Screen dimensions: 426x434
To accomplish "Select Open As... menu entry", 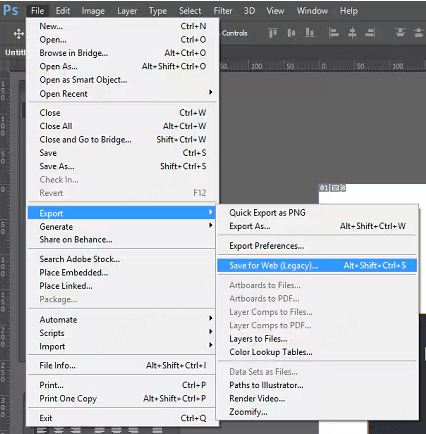I will (122, 66).
